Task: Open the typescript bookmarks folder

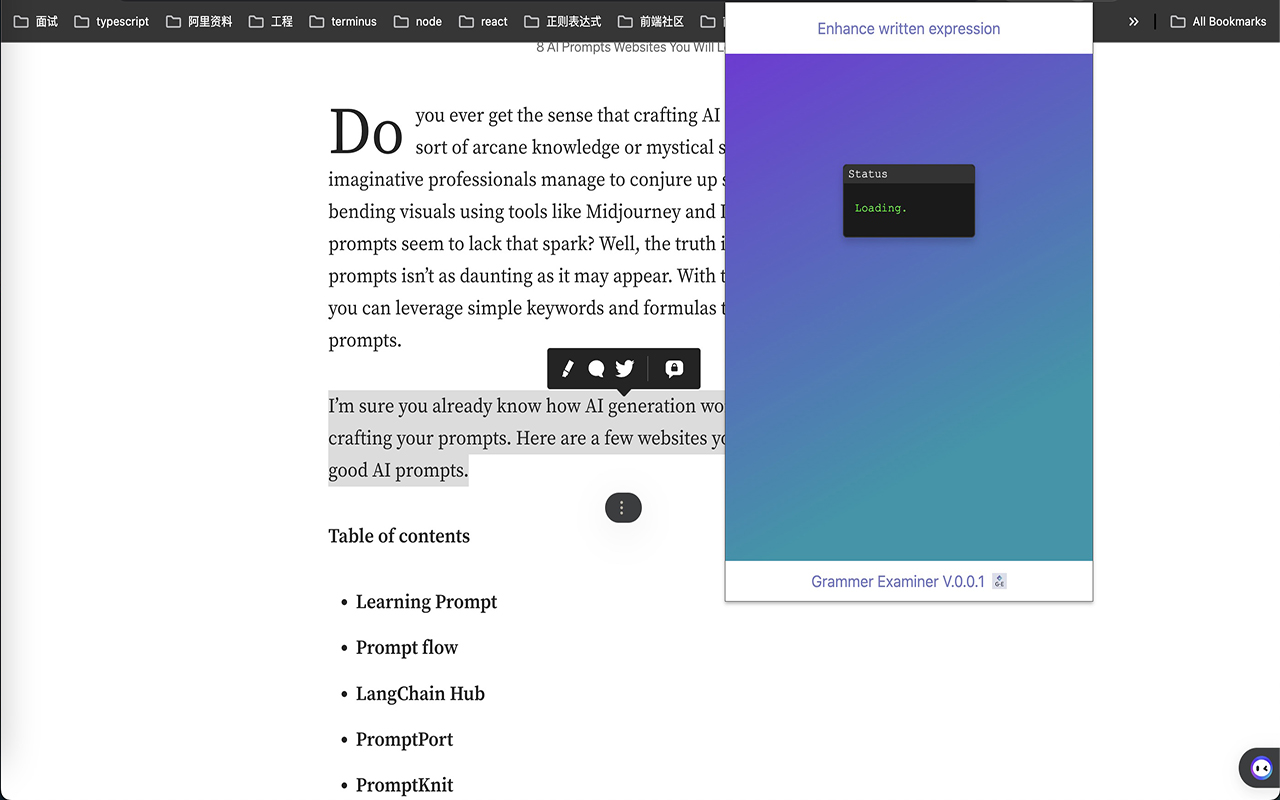Action: click(111, 20)
